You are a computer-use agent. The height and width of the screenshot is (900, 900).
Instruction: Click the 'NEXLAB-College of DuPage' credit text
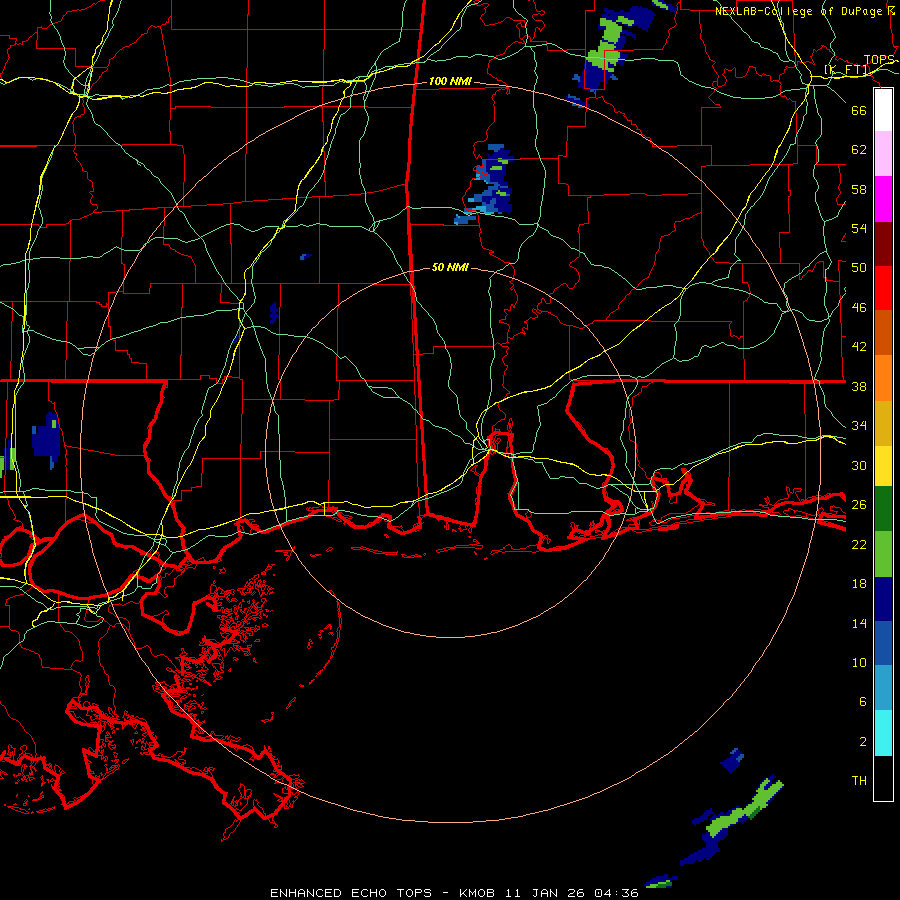tap(799, 11)
